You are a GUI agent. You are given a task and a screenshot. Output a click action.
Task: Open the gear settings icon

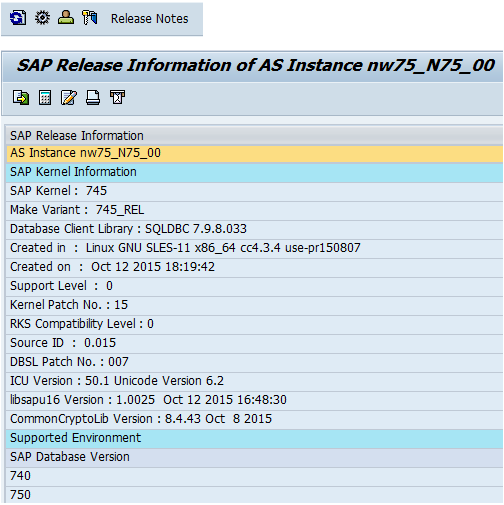point(42,18)
